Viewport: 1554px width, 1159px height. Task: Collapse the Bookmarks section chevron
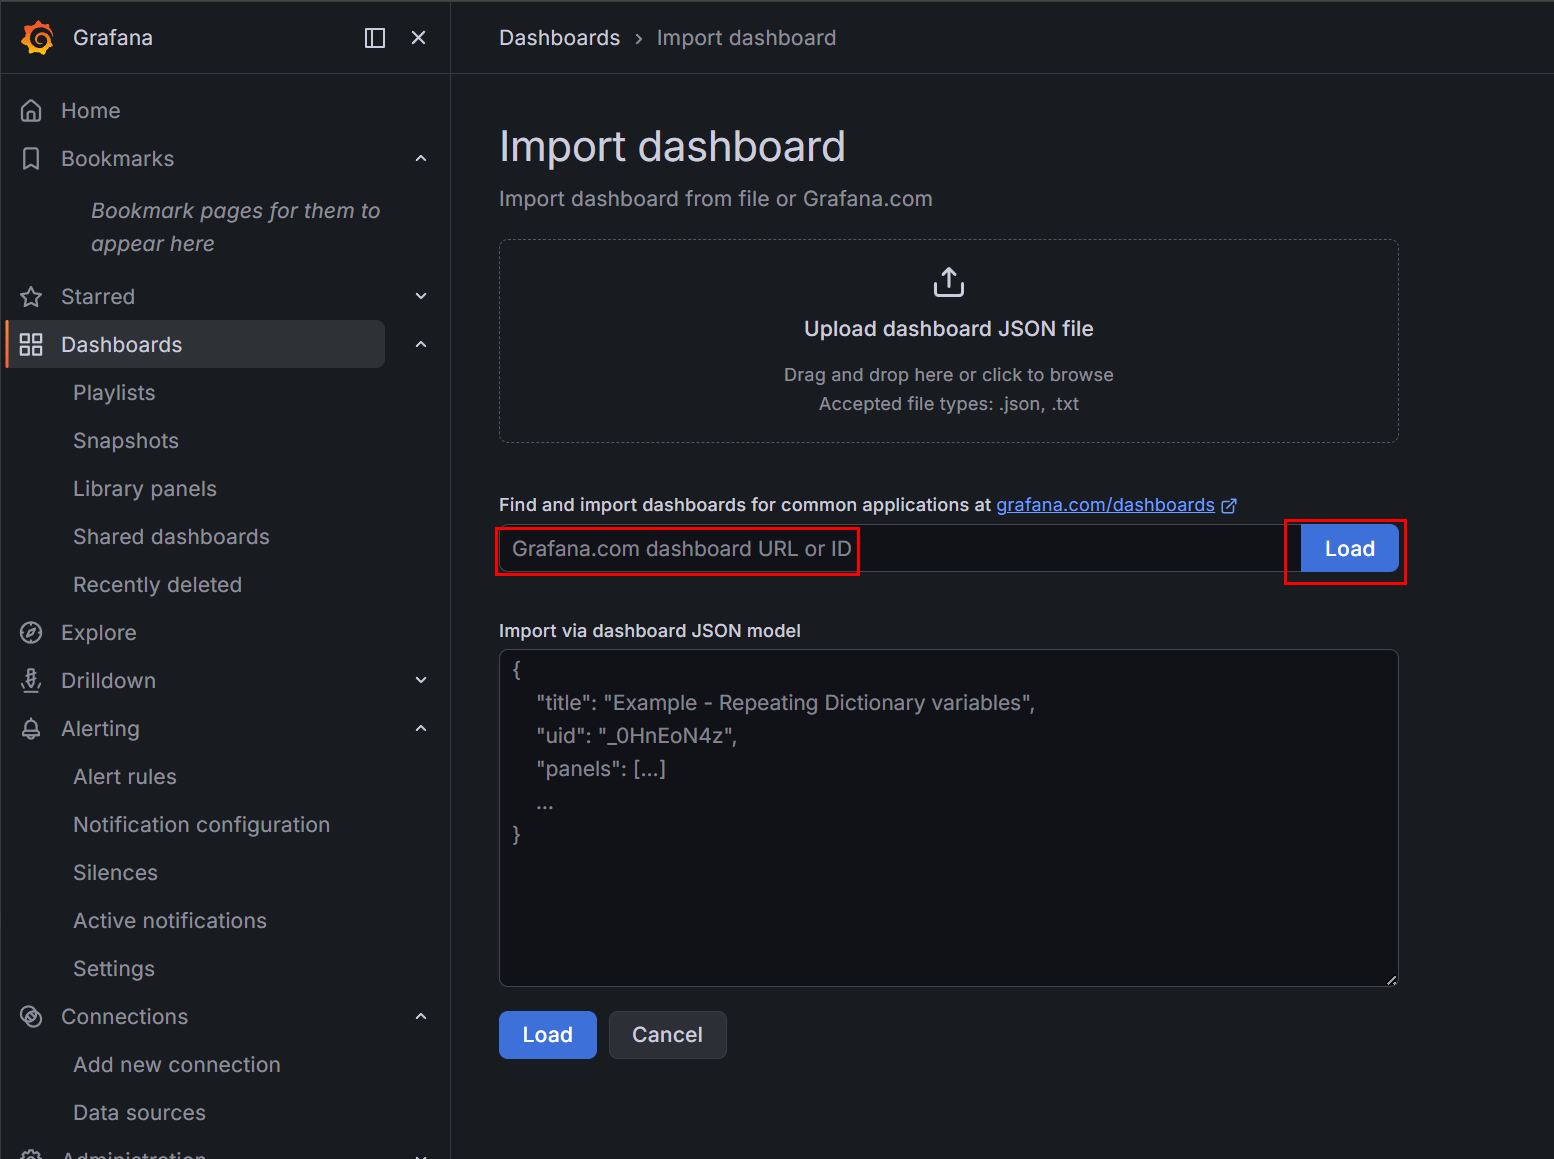click(421, 159)
